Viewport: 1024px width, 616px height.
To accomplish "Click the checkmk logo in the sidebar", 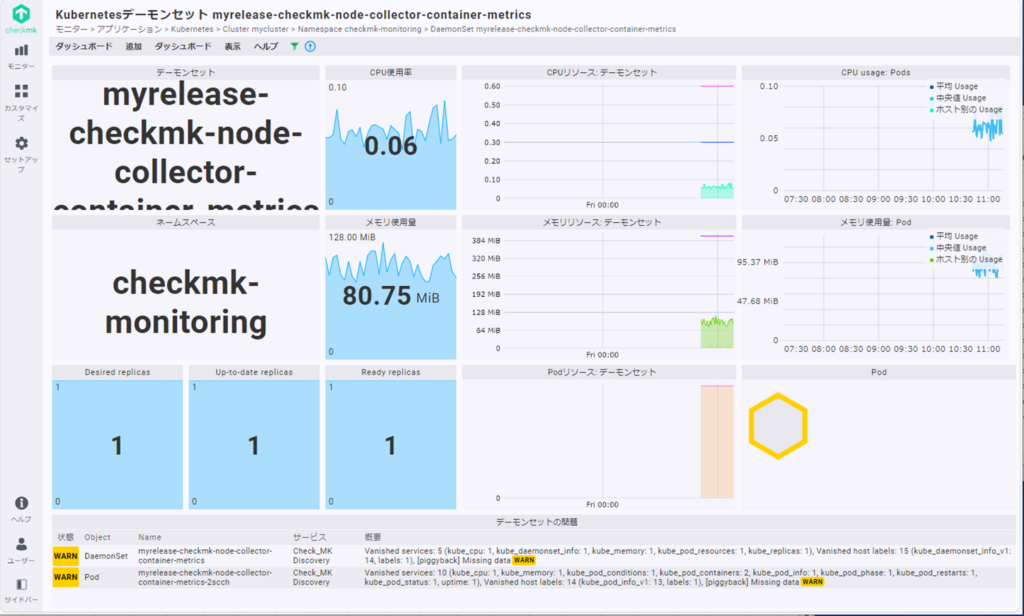I will click(x=21, y=18).
